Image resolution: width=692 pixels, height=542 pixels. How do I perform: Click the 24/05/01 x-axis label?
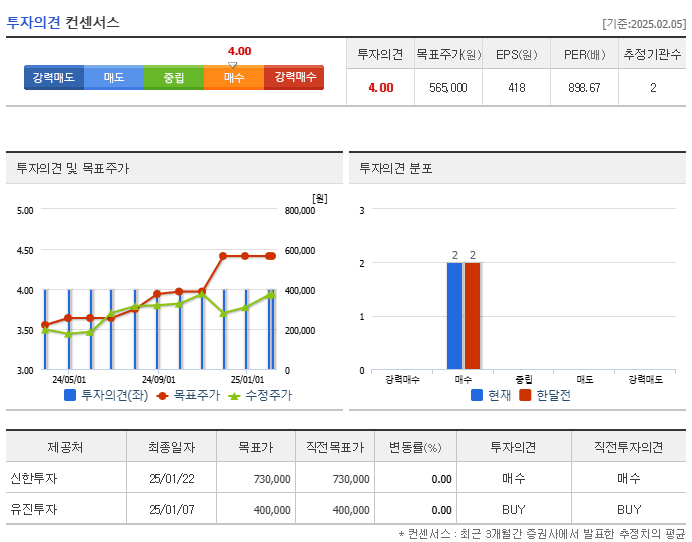click(x=69, y=380)
